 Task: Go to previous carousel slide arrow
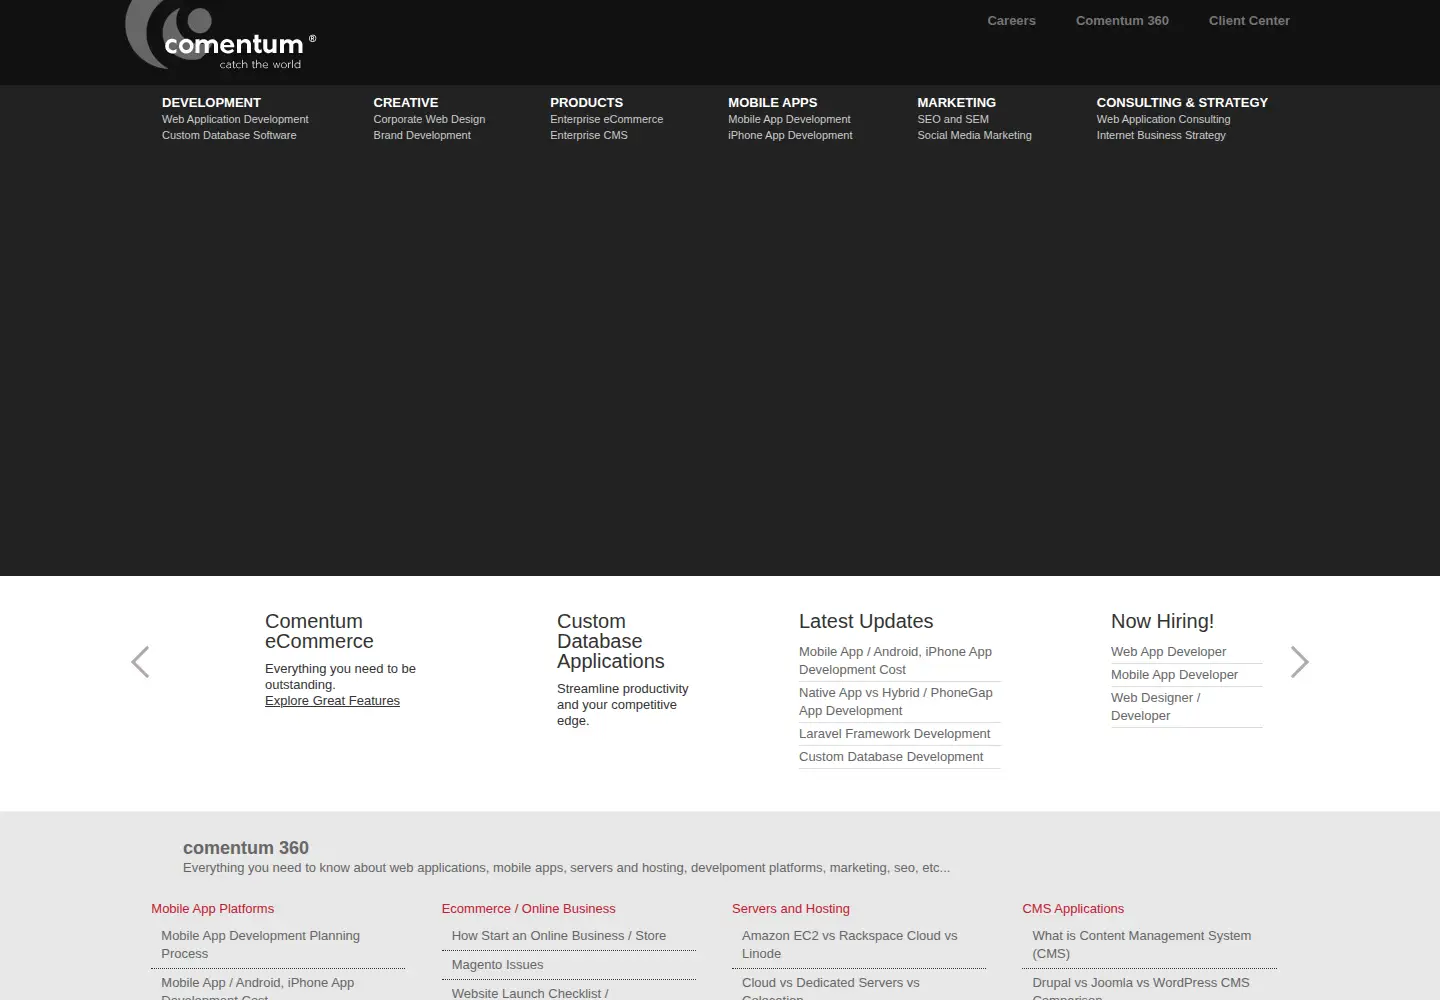[x=140, y=662]
